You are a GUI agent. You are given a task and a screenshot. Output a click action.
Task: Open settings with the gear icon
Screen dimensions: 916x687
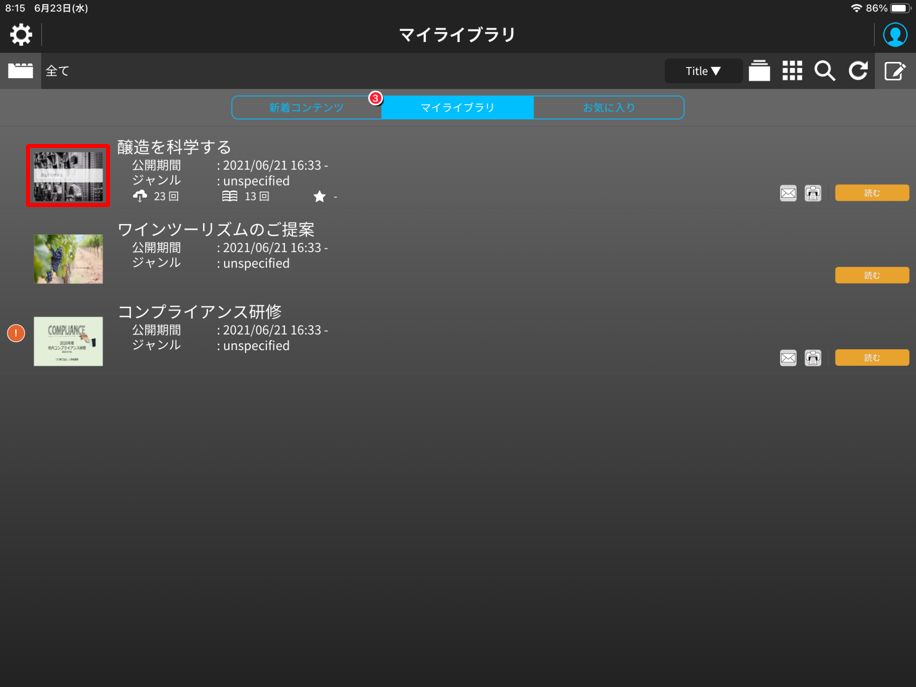coord(21,35)
